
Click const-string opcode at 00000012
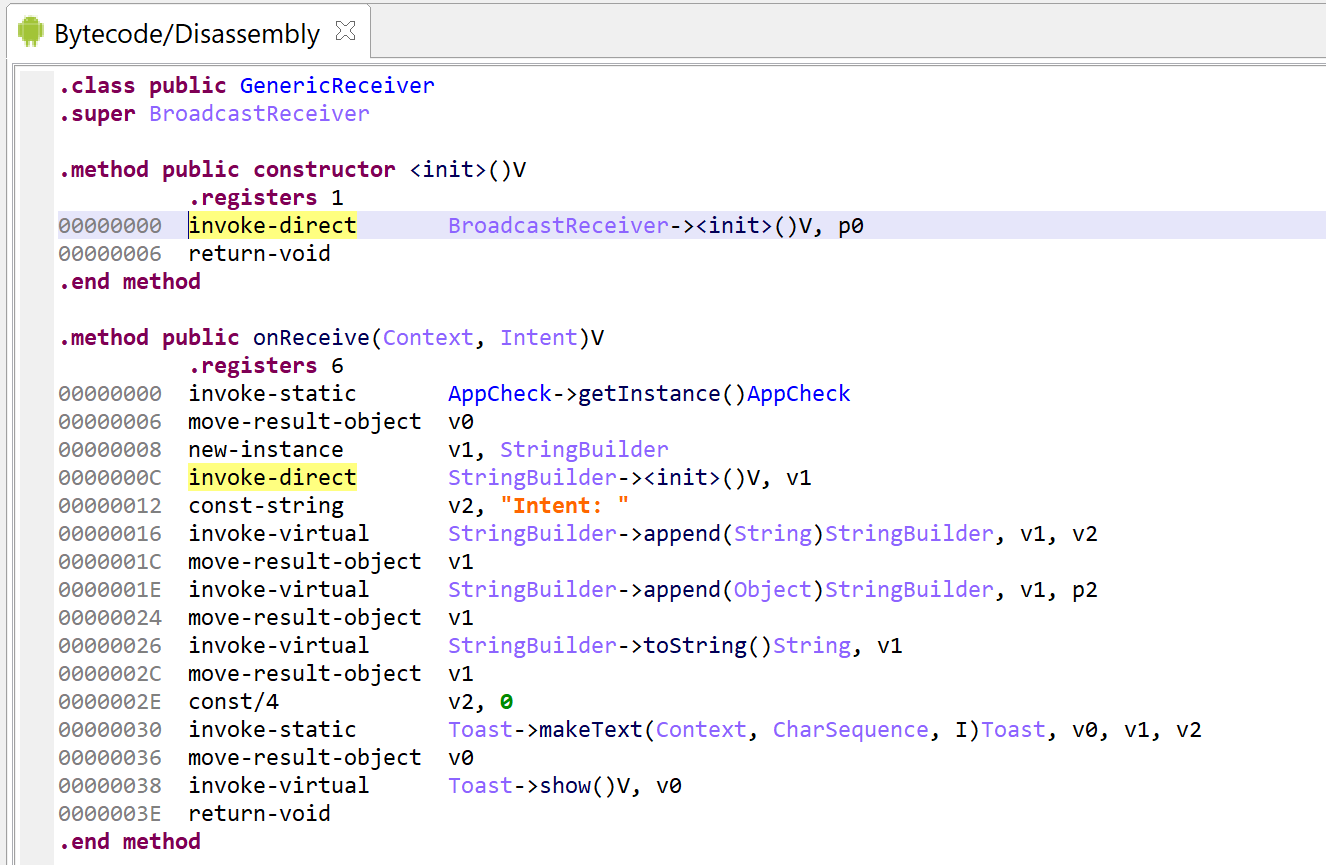(266, 506)
